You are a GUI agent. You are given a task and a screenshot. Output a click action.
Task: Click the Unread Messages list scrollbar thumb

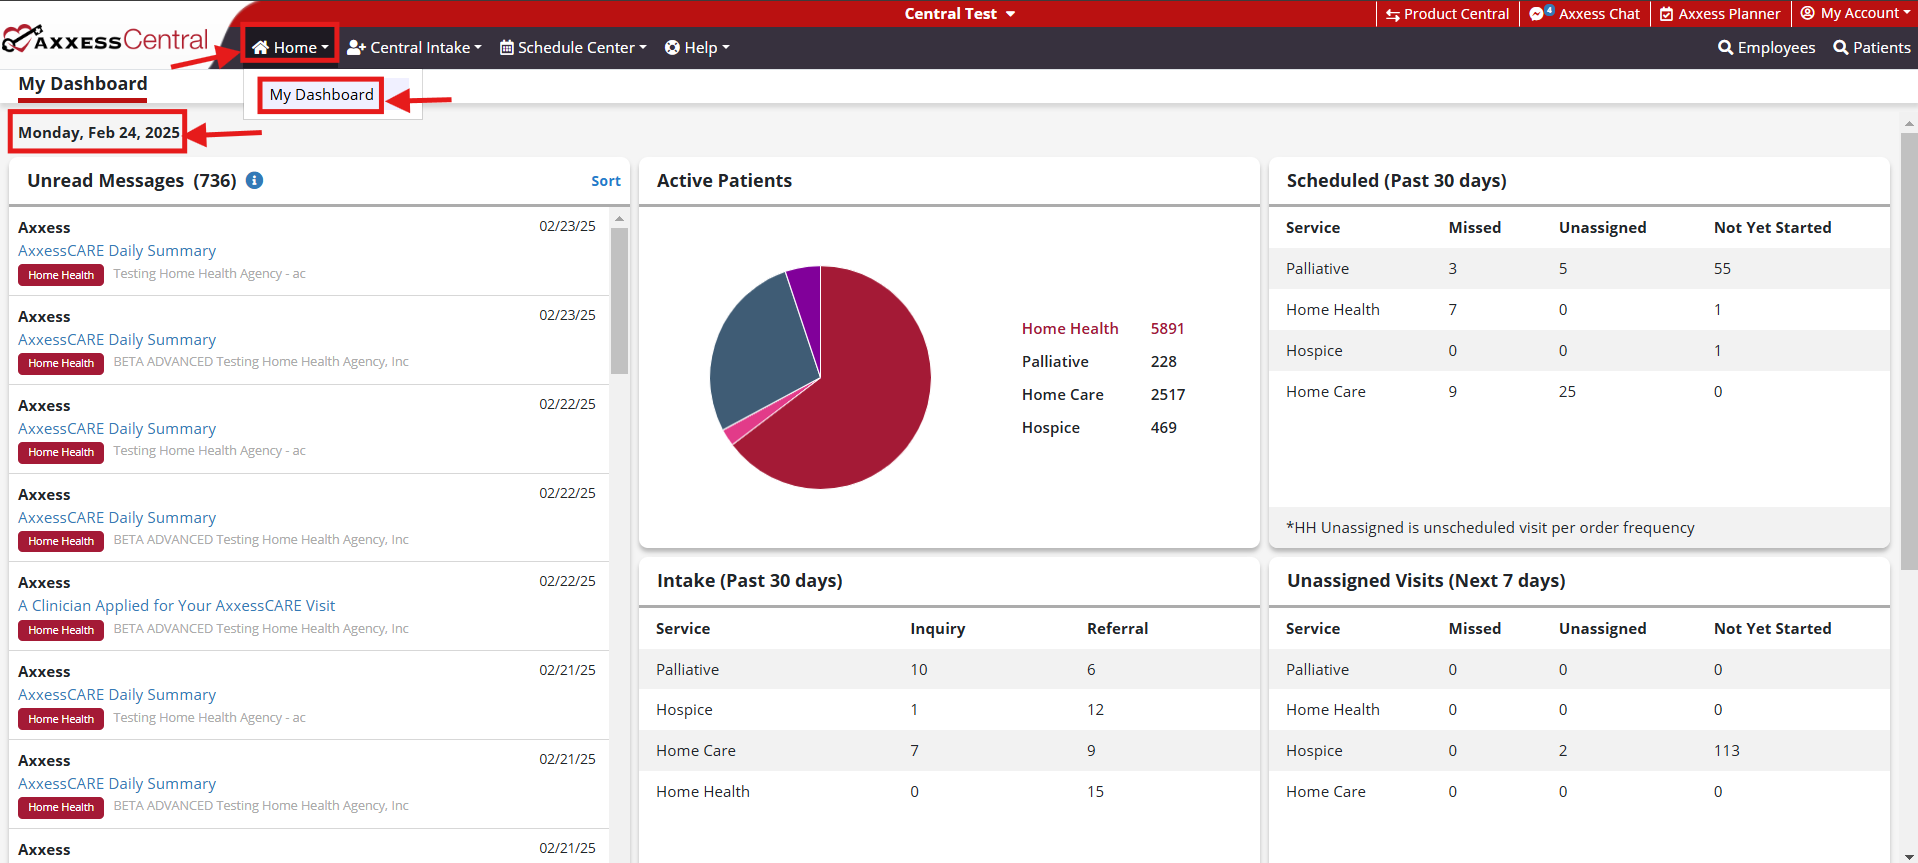pos(619,300)
